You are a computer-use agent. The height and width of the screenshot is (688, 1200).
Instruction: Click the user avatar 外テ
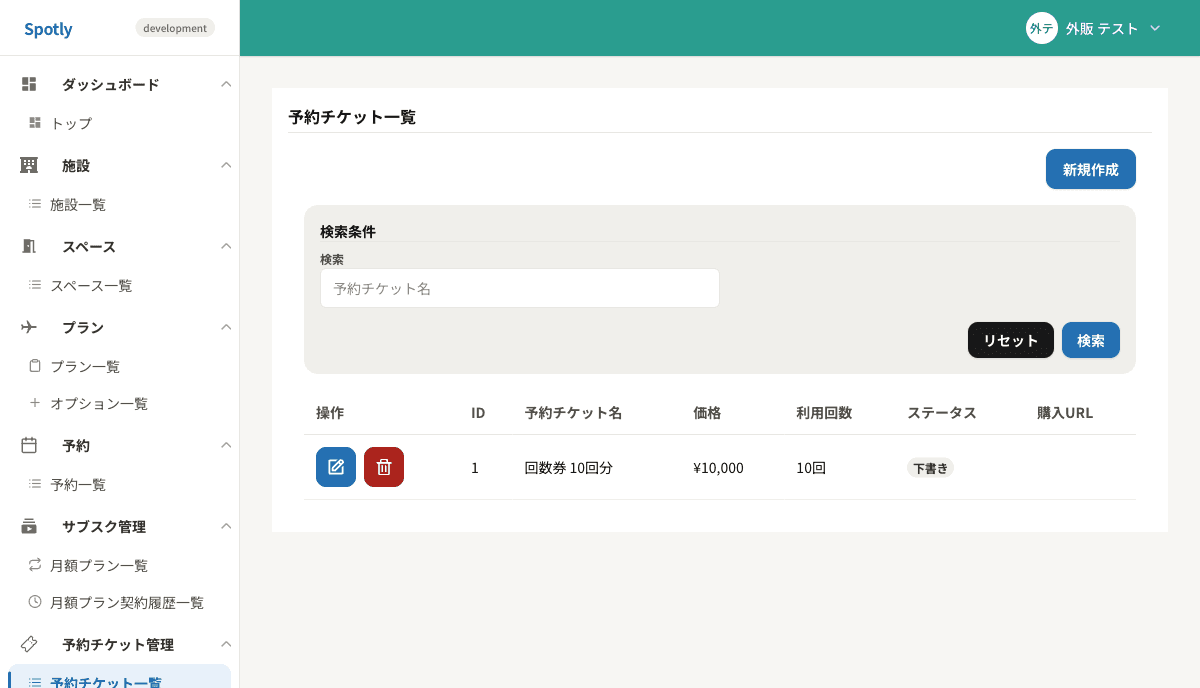(1042, 28)
